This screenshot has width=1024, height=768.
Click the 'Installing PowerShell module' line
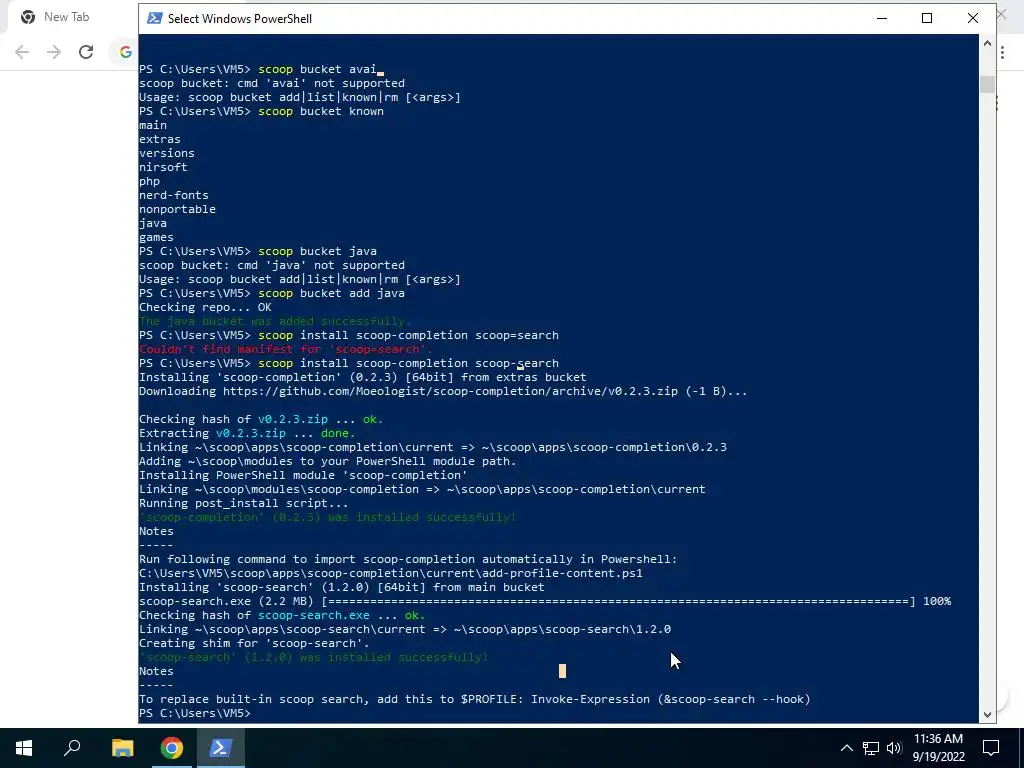coord(303,475)
